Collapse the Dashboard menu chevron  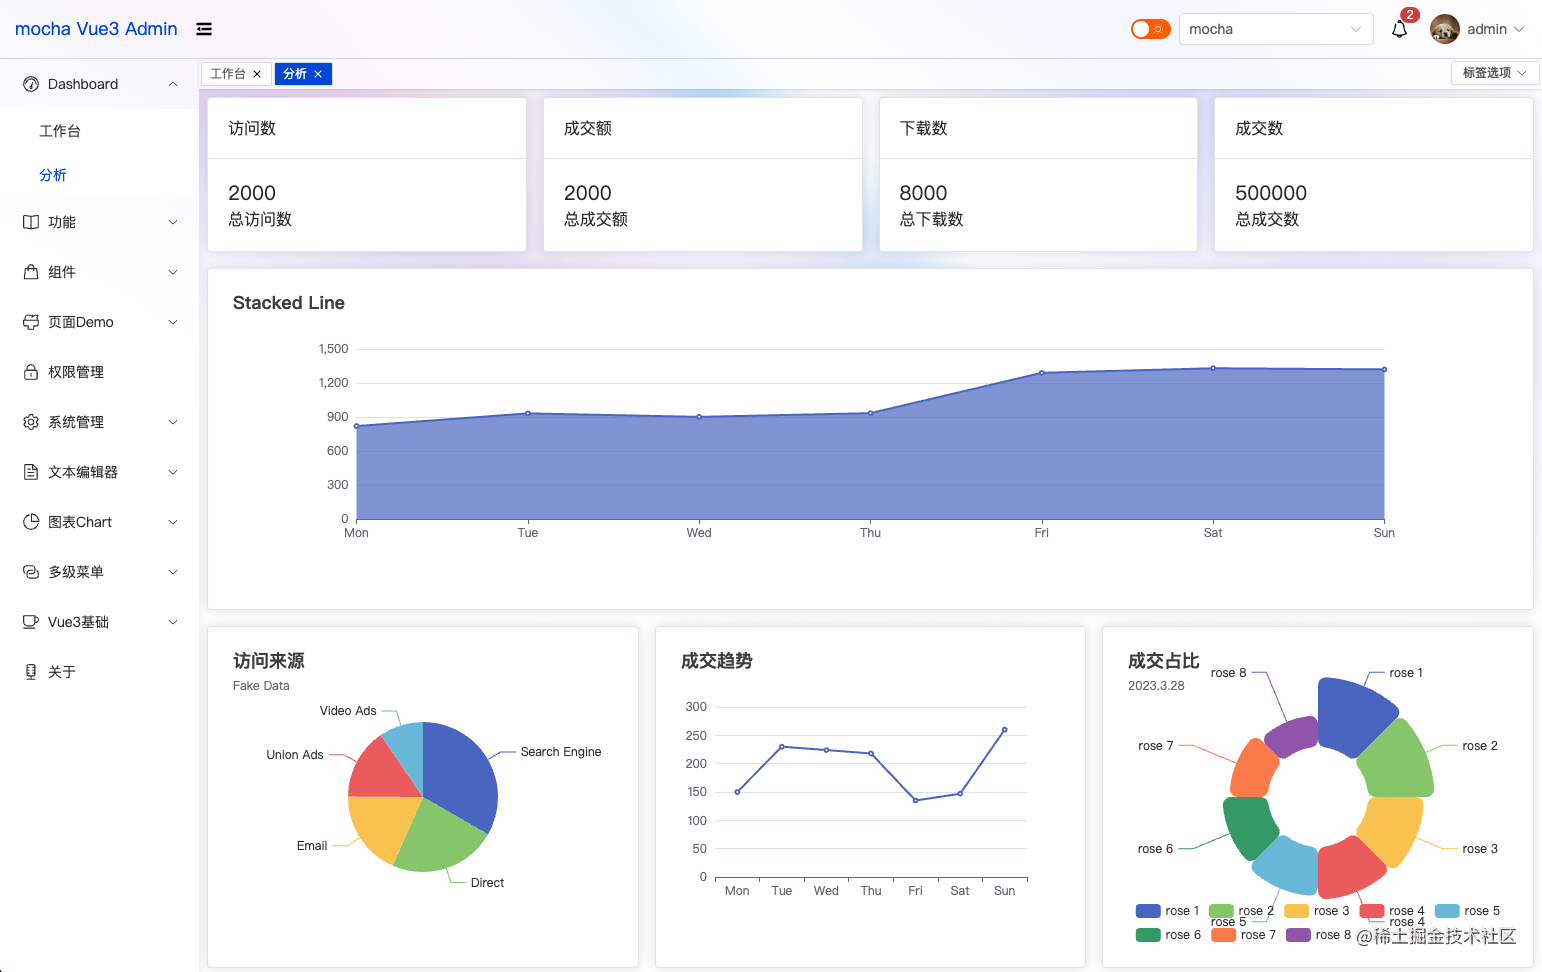pos(173,84)
